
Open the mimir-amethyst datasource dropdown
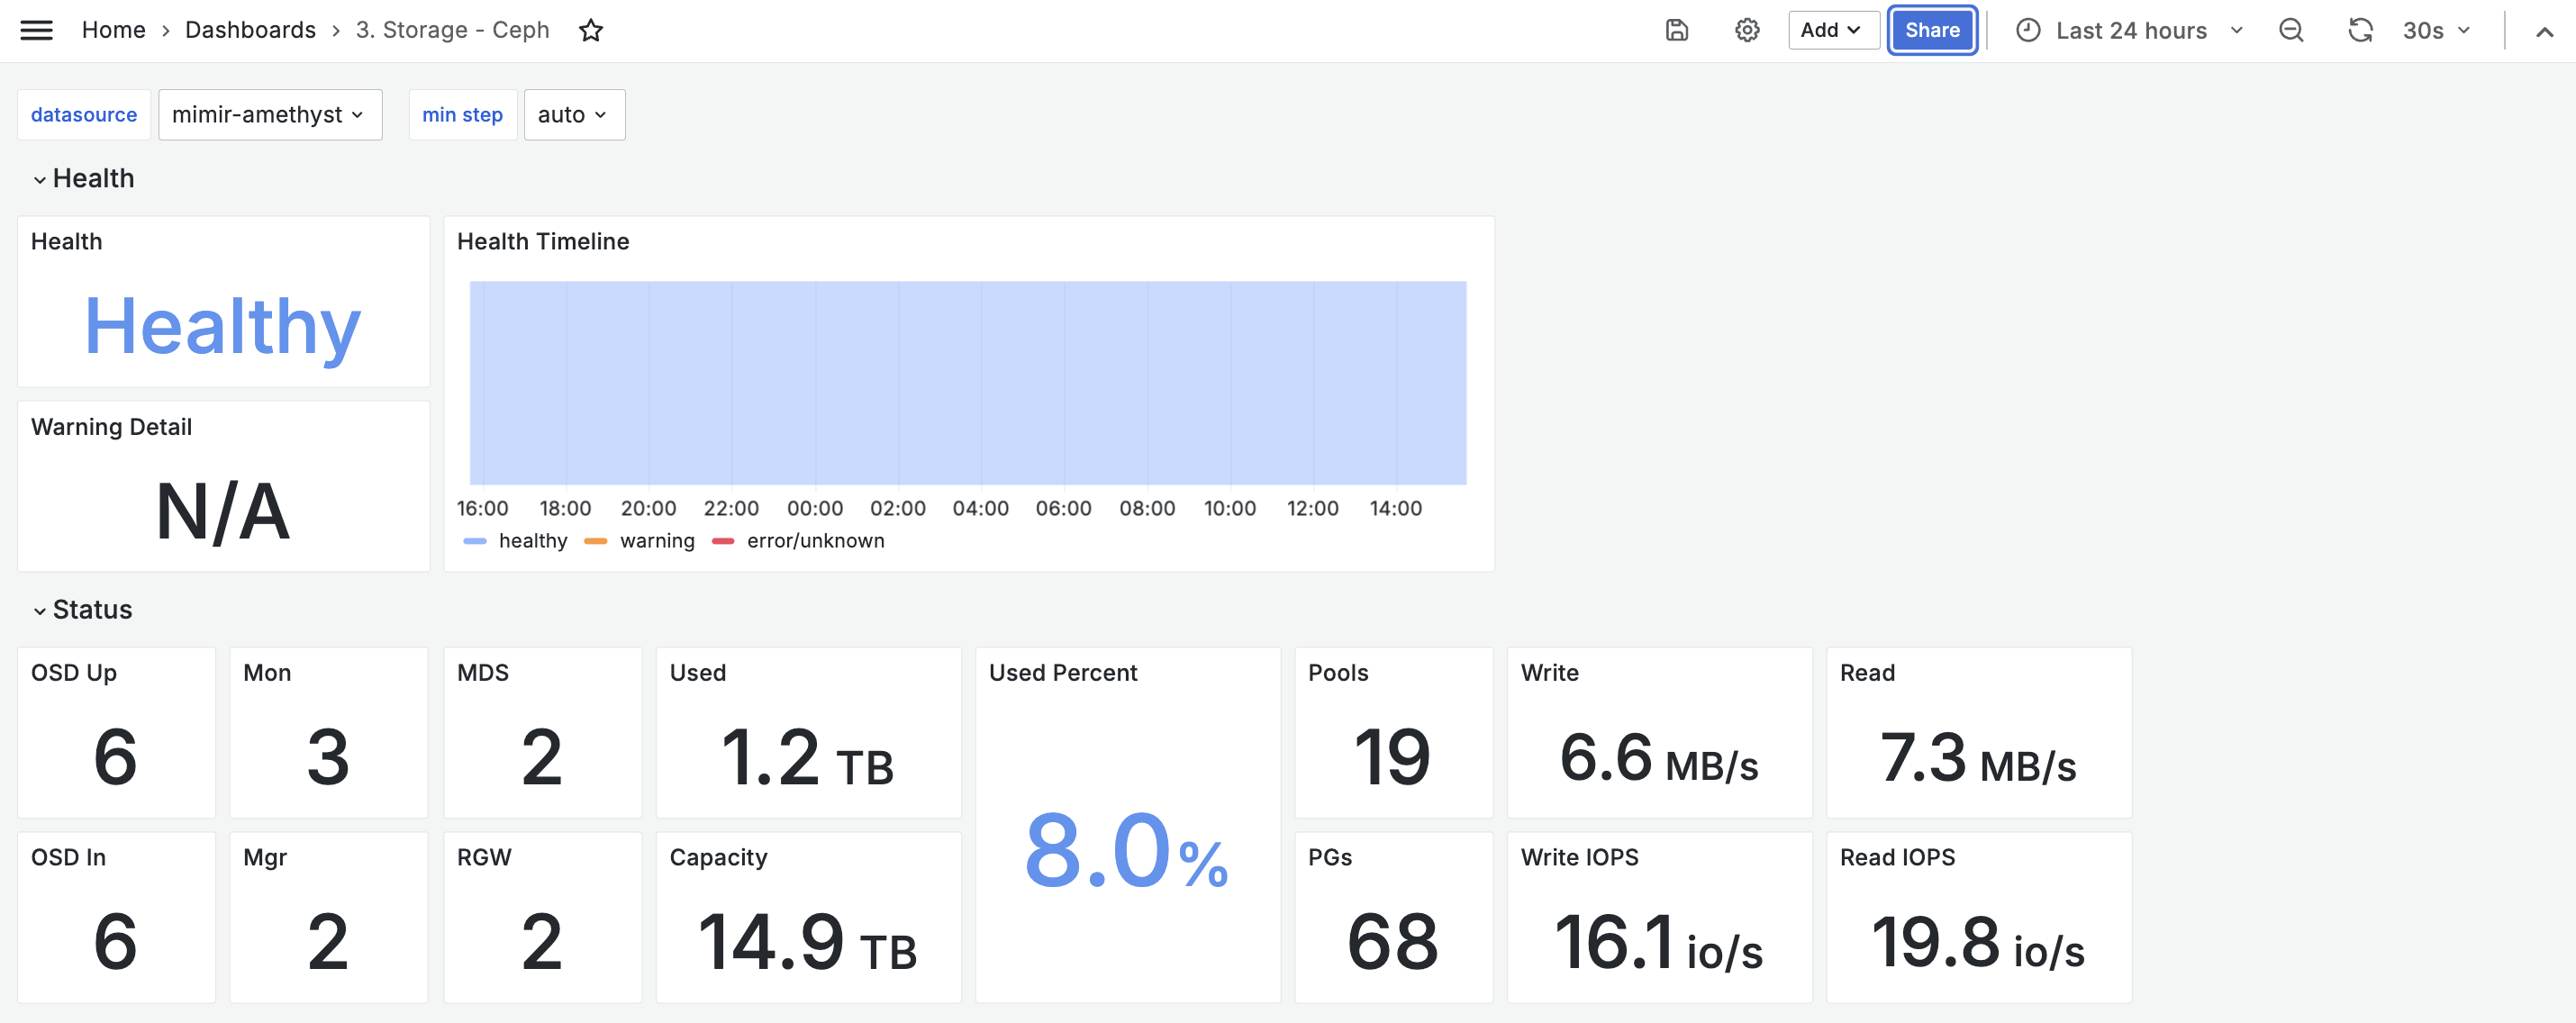pos(270,115)
